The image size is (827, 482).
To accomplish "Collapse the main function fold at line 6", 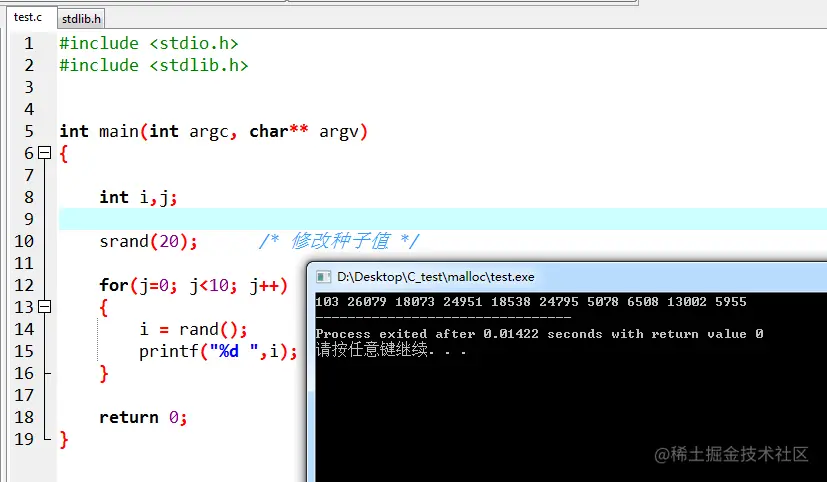I will coord(45,153).
